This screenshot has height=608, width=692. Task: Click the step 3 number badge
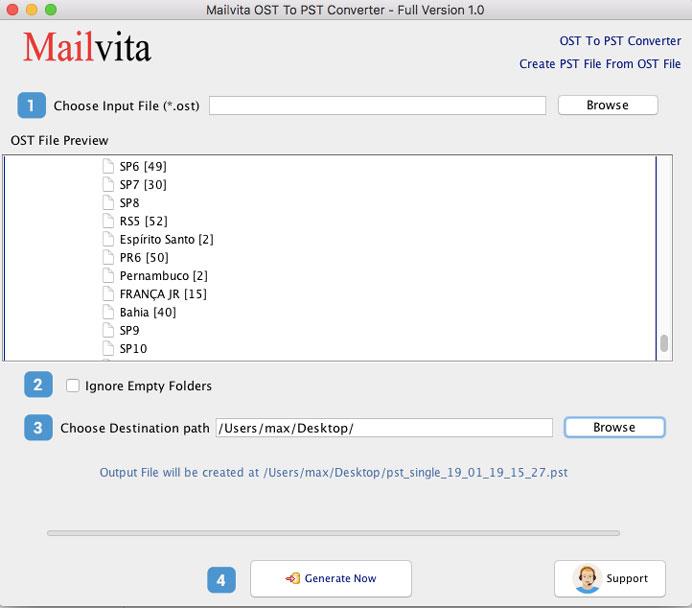[38, 428]
